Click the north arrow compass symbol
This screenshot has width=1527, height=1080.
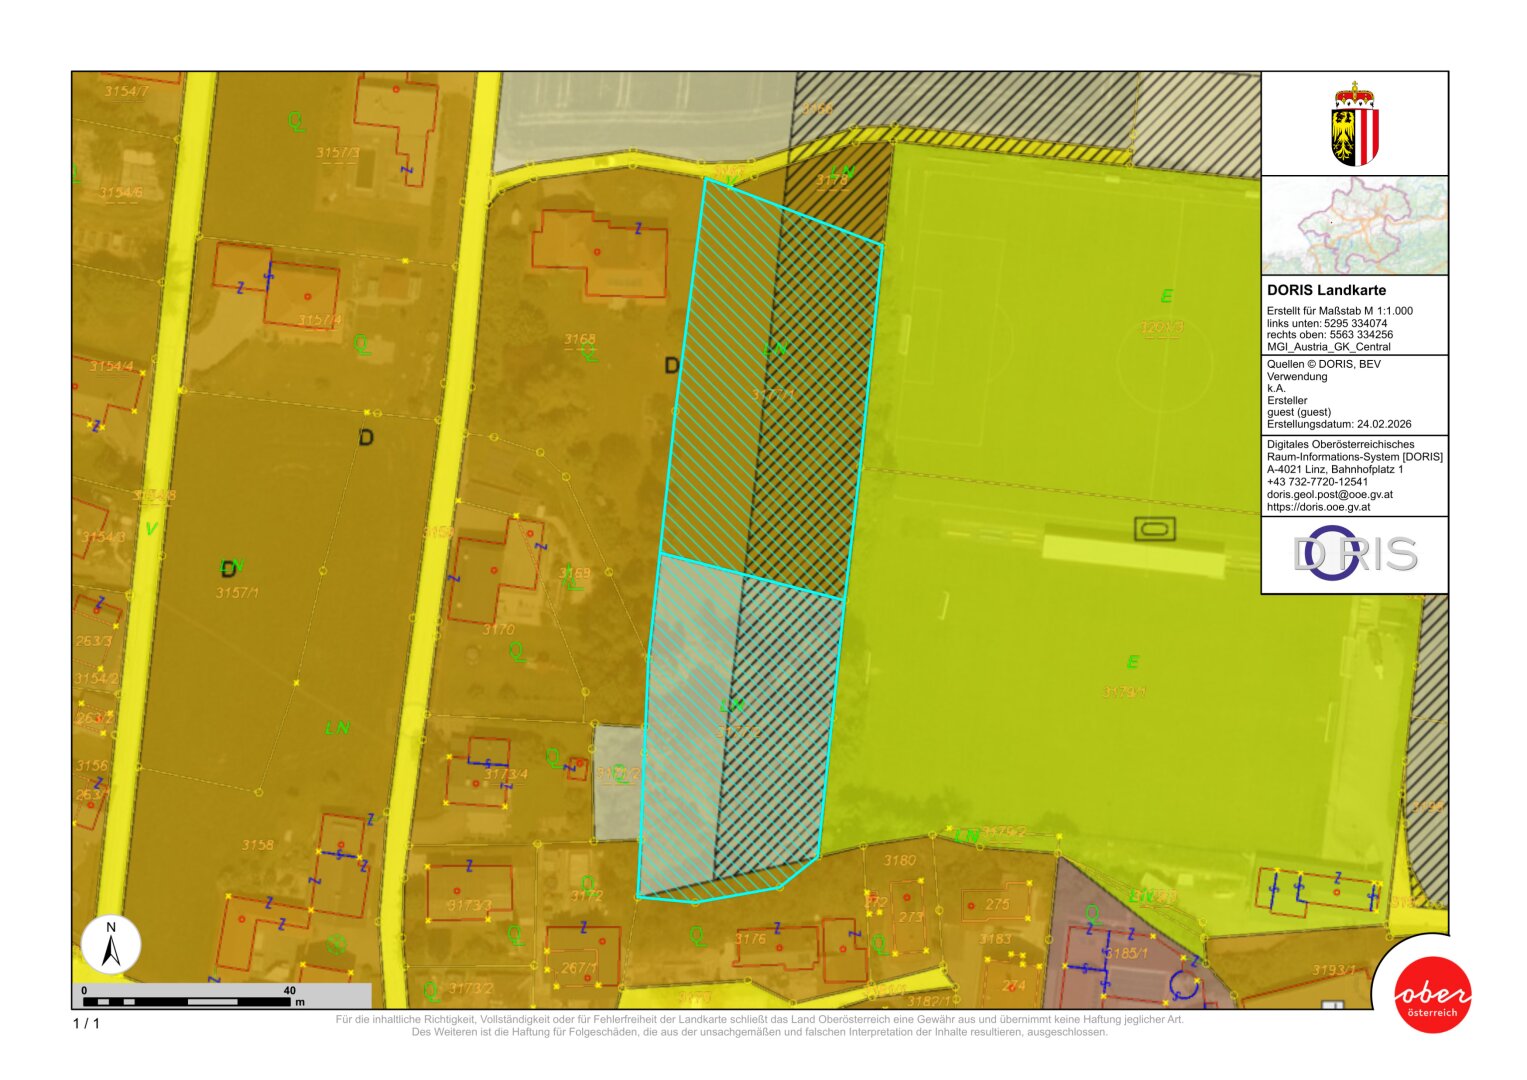111,945
